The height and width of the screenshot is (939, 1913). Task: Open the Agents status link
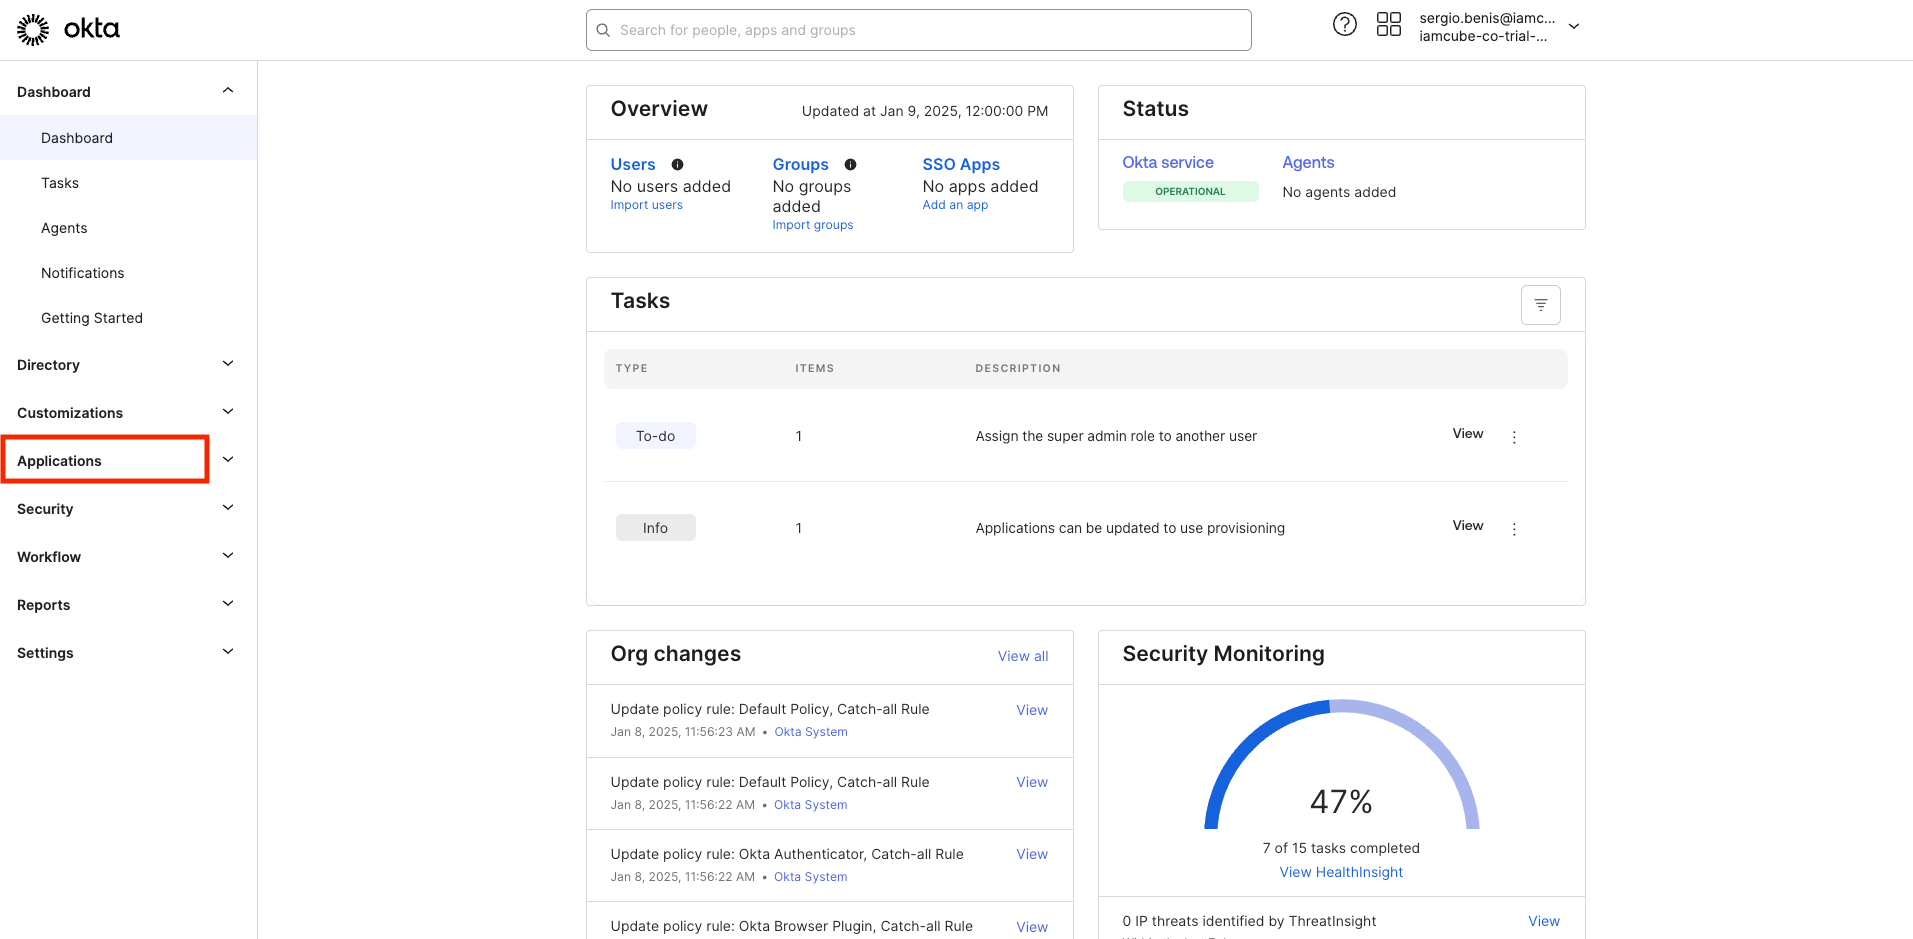1308,162
